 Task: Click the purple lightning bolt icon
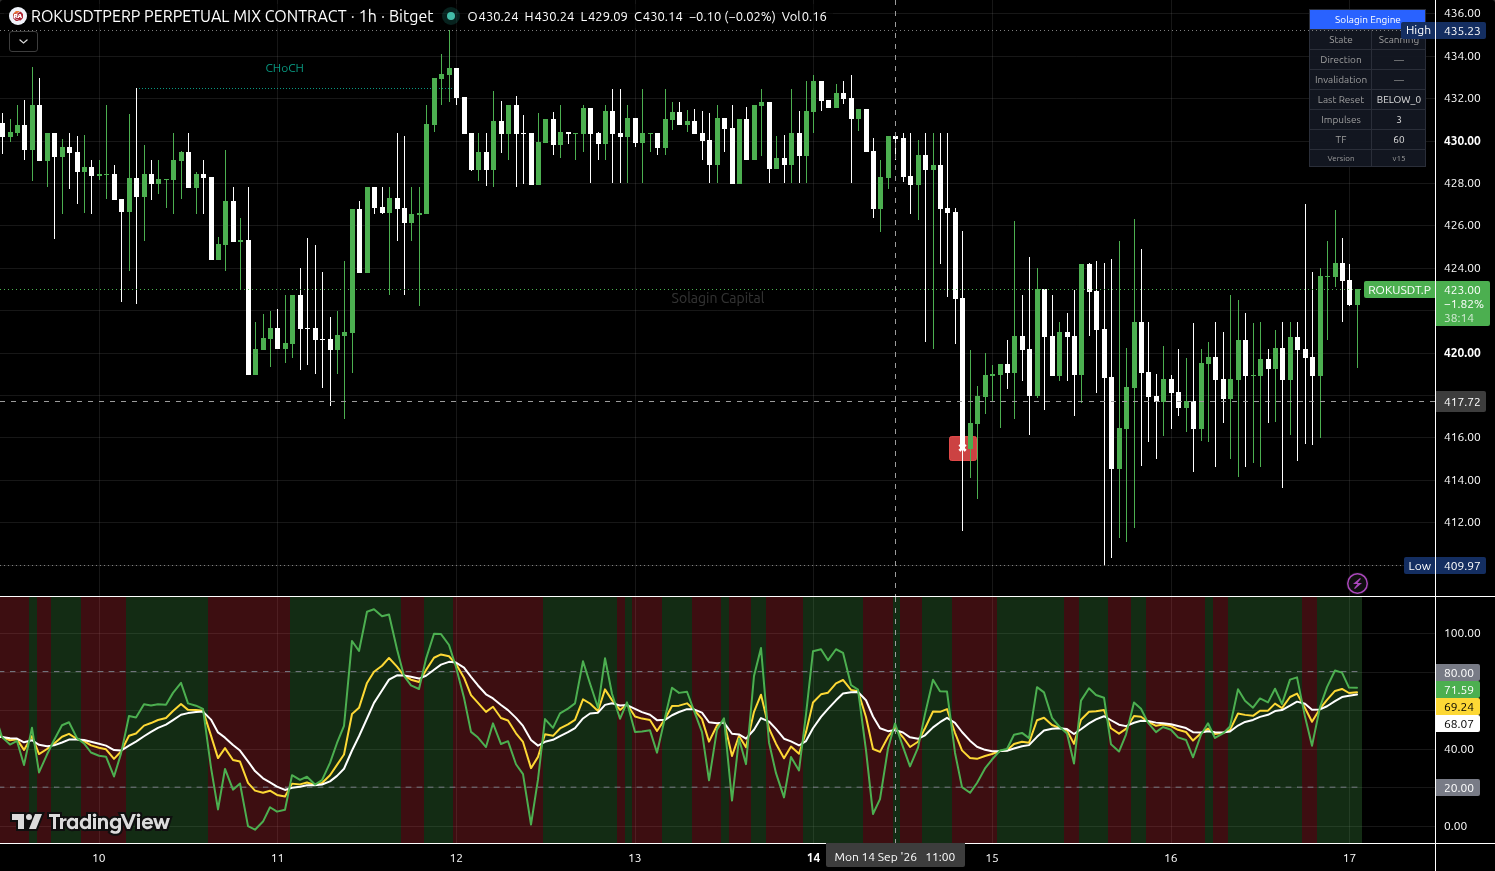[x=1357, y=583]
